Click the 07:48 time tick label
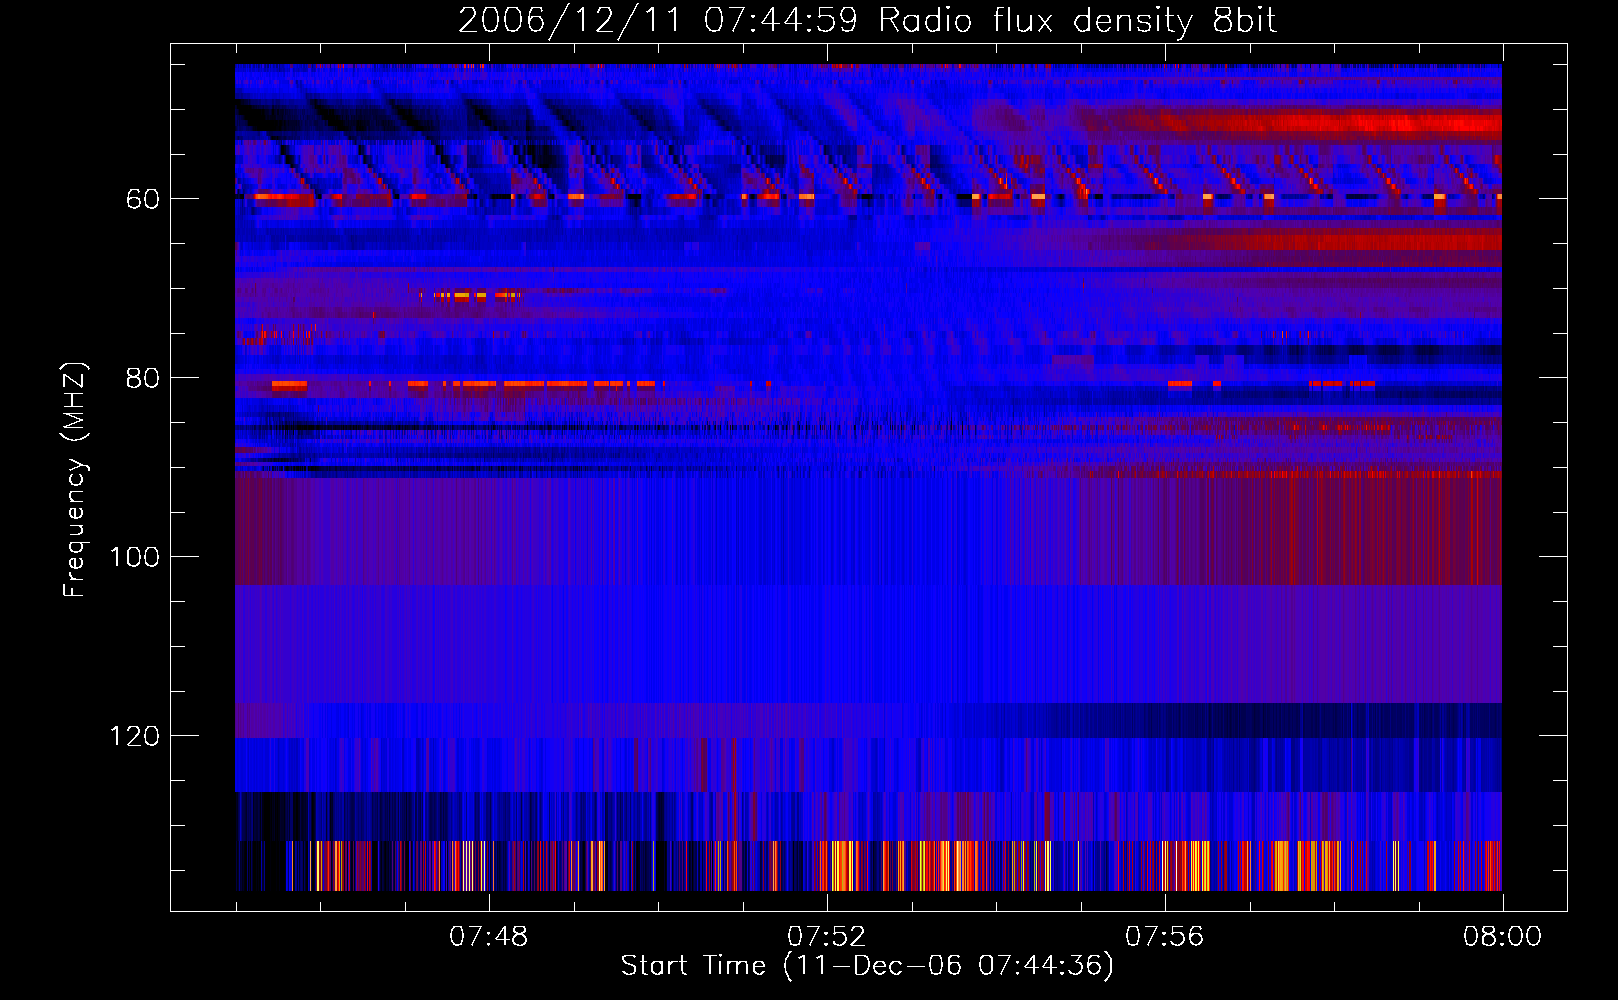Viewport: 1618px width, 1000px height. pyautogui.click(x=489, y=937)
